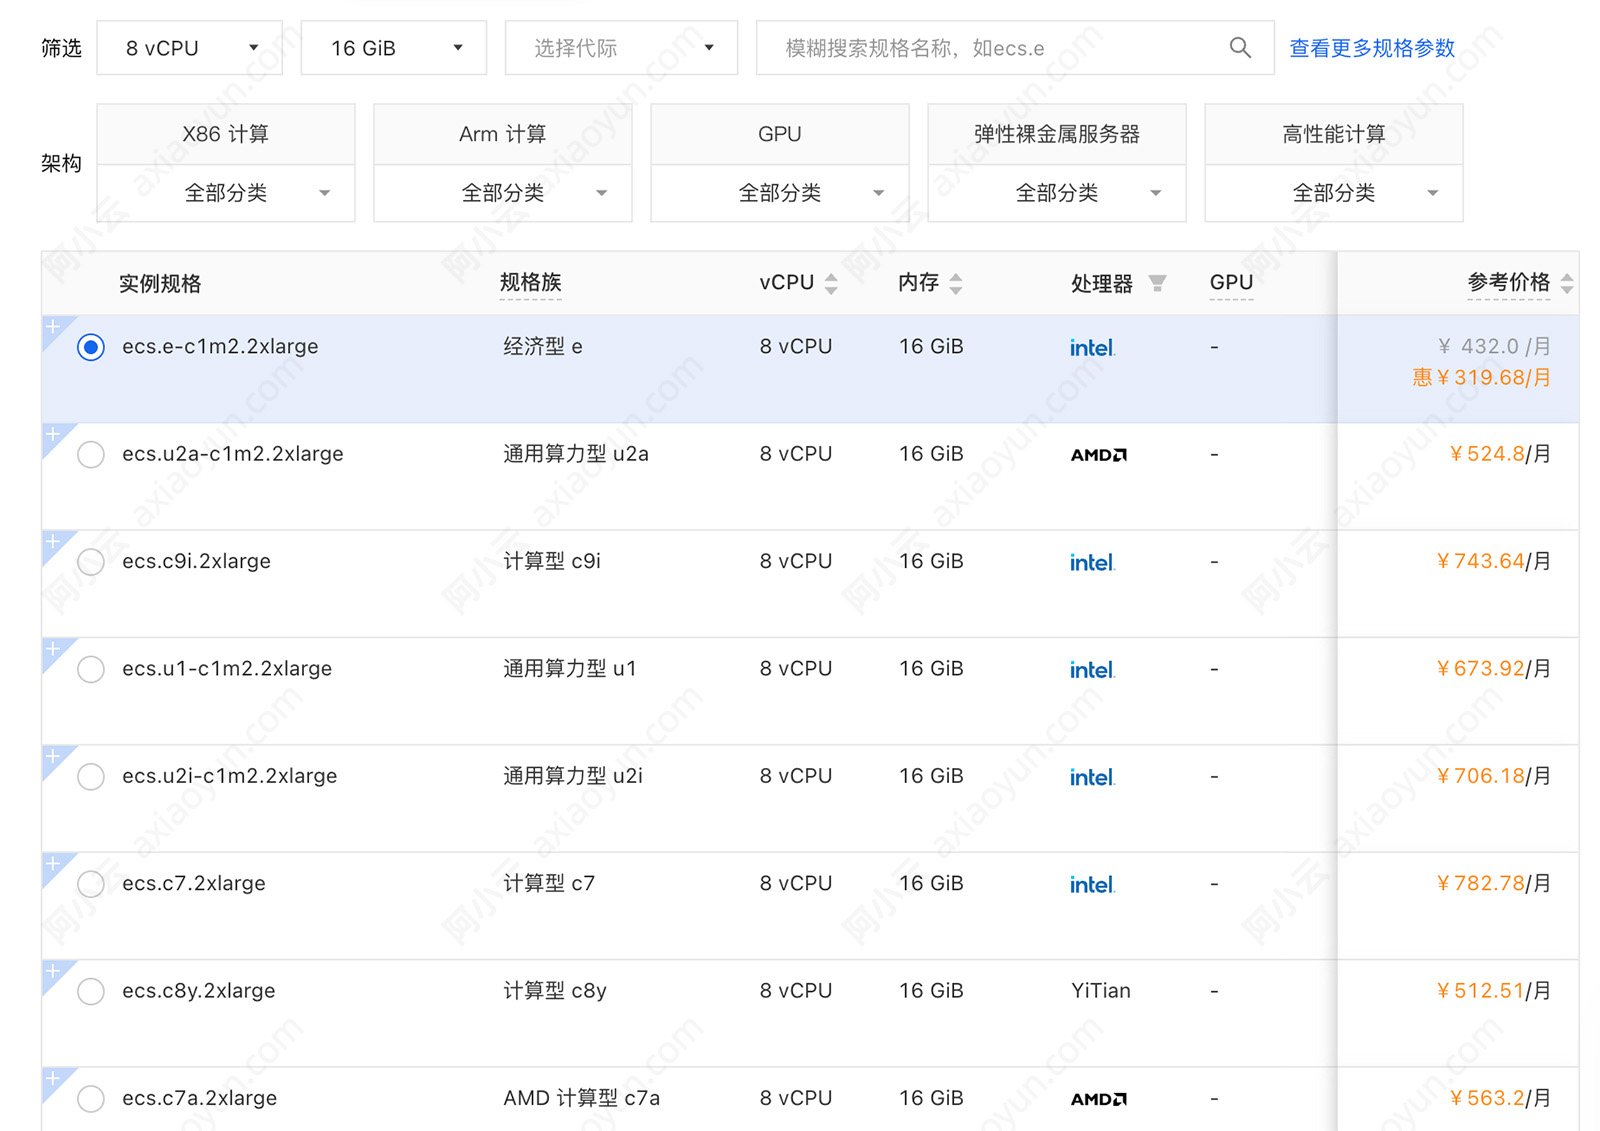Open 处理器 filter funnel icon
Viewport: 1600px width, 1131px height.
coord(1157,284)
